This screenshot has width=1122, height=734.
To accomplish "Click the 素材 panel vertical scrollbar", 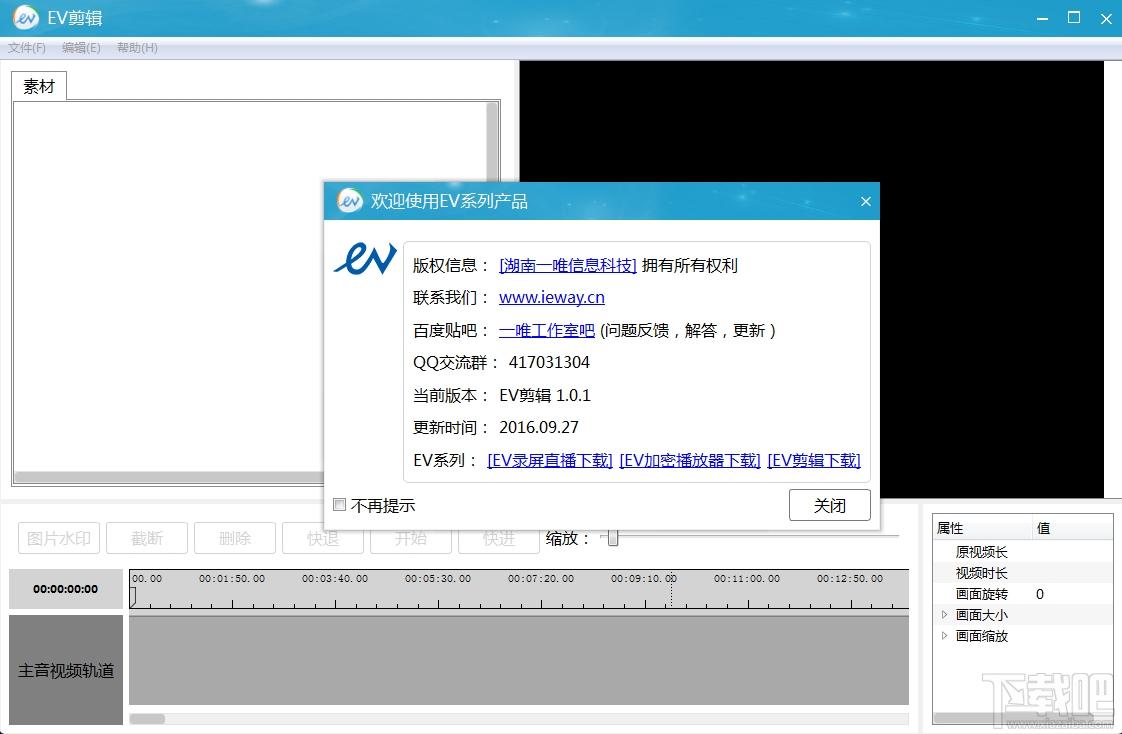I will pos(492,142).
